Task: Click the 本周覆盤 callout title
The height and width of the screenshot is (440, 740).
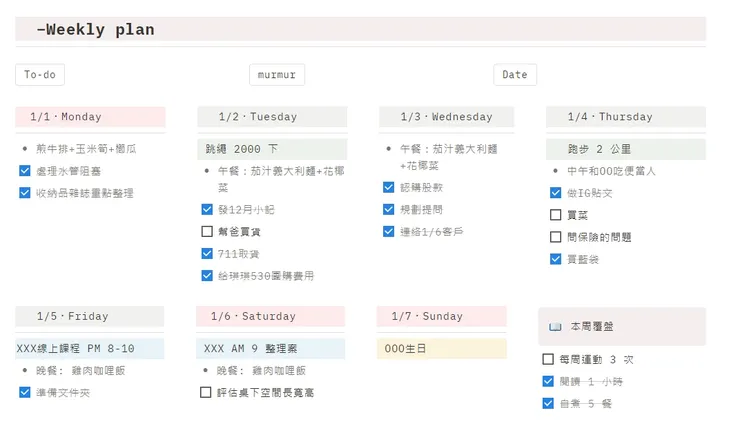Action: coord(592,326)
